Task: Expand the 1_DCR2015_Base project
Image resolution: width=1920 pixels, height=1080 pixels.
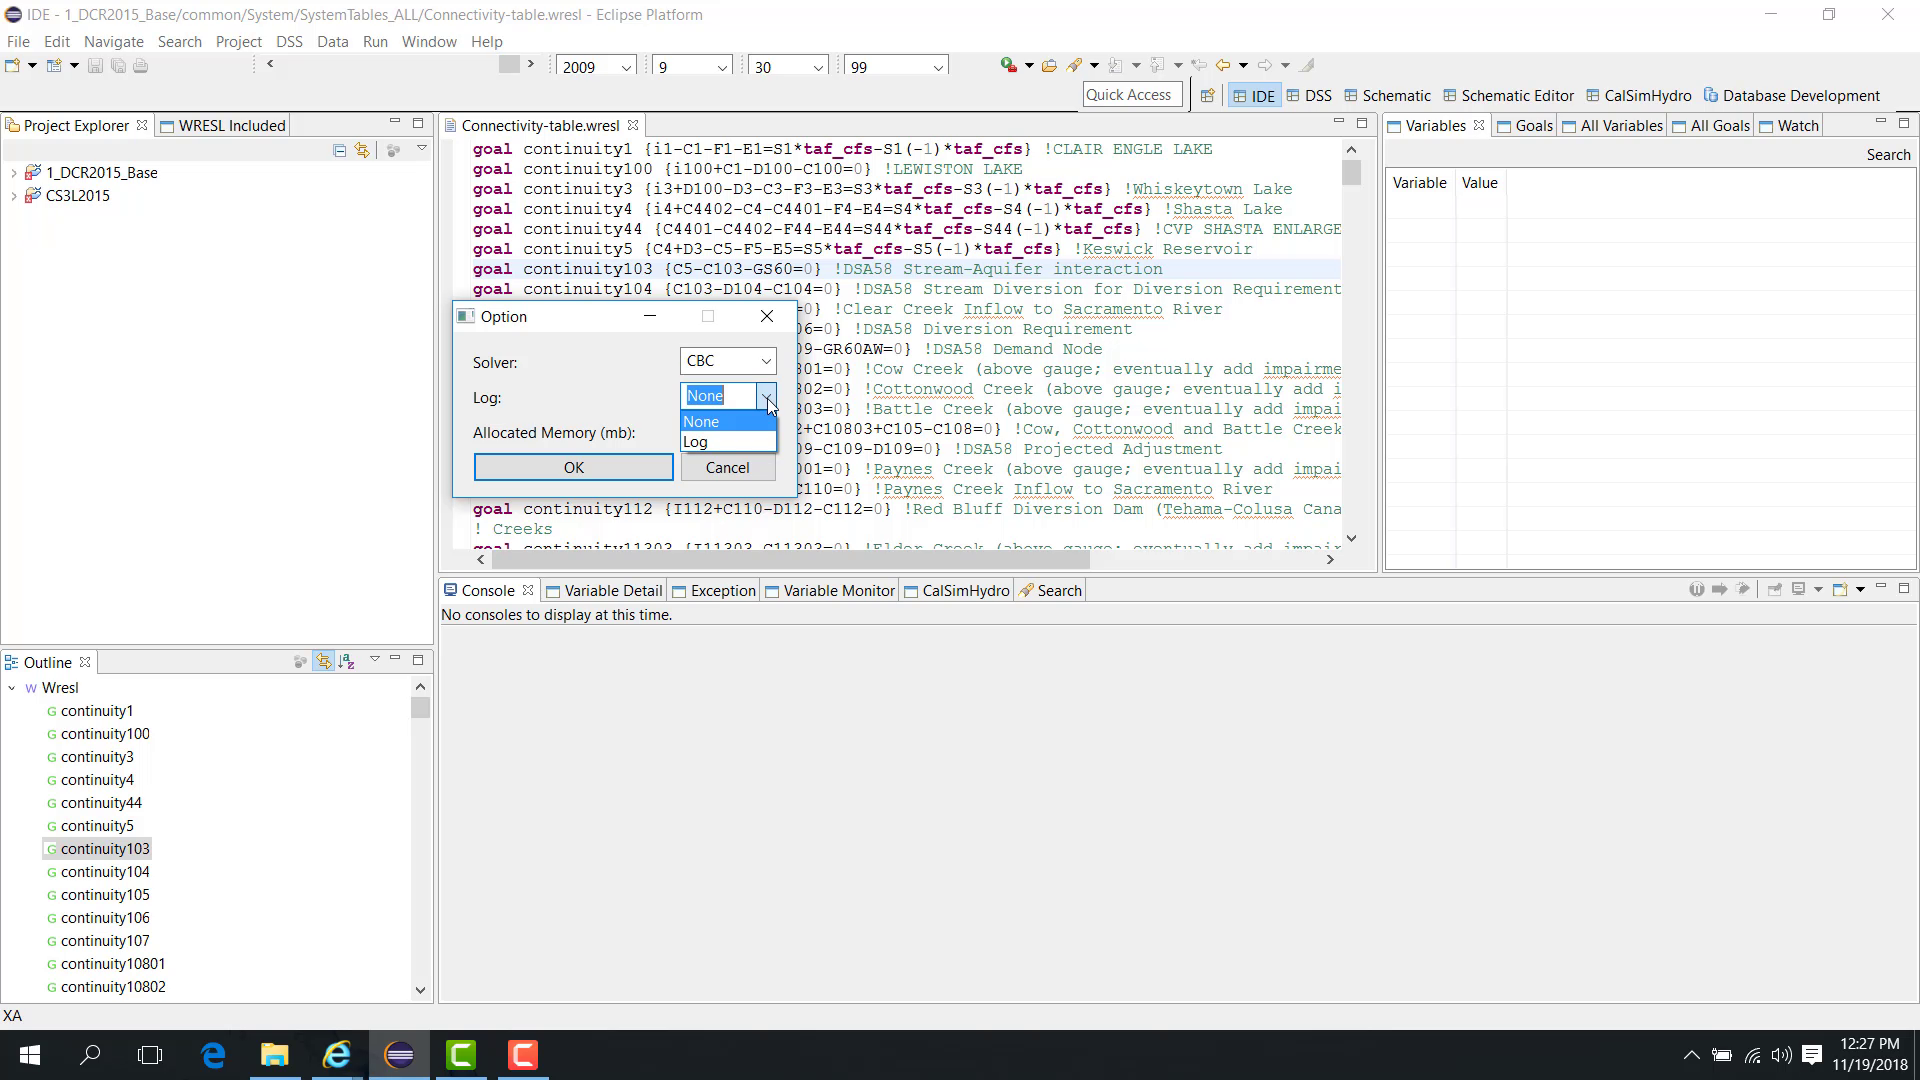Action: click(x=13, y=173)
